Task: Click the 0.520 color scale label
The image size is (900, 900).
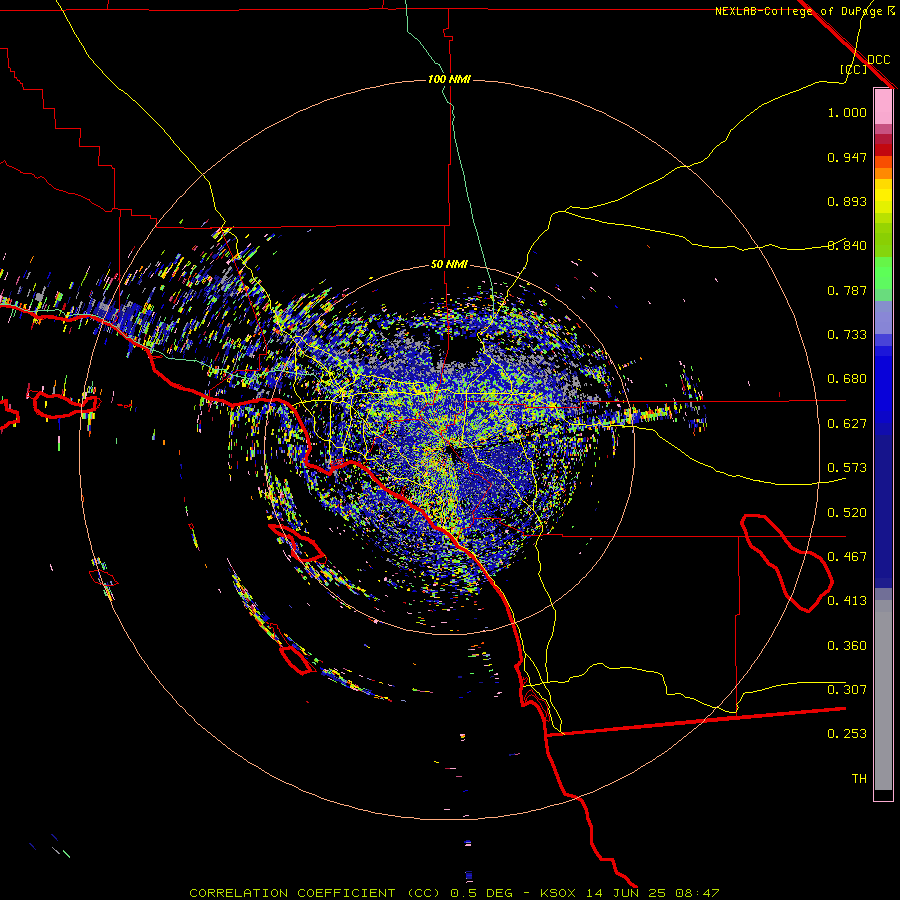Action: coord(847,513)
